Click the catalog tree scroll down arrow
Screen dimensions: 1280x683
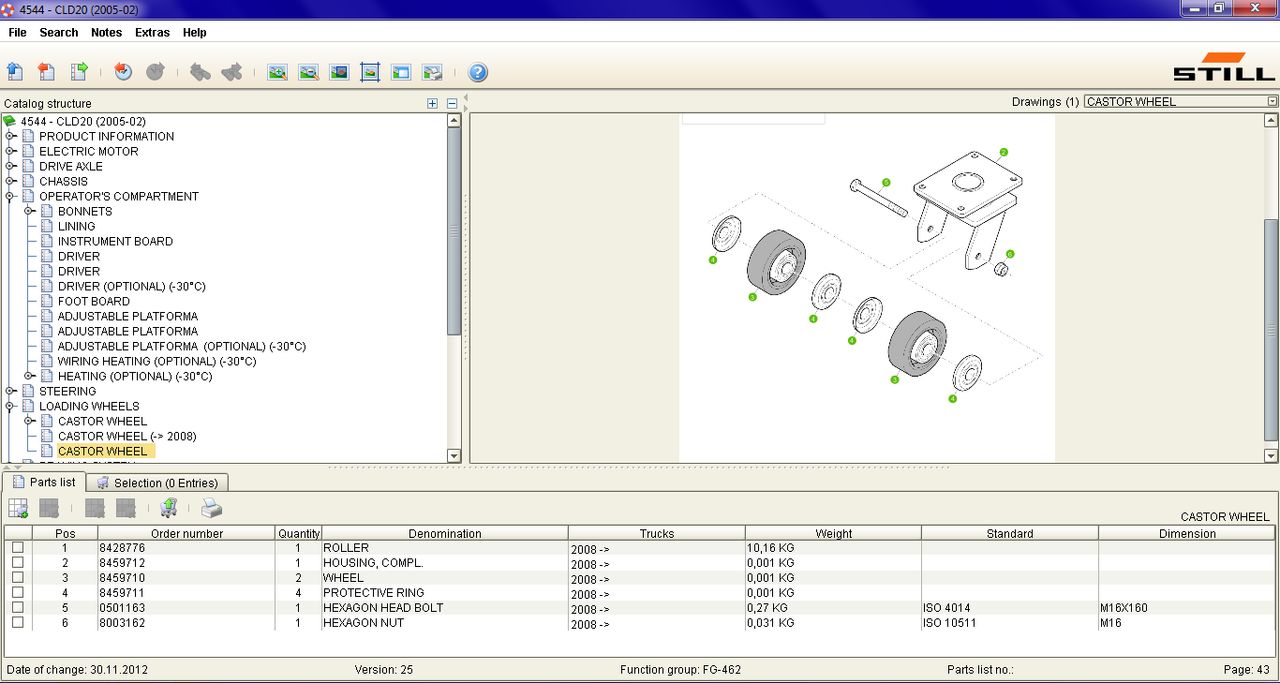click(454, 455)
